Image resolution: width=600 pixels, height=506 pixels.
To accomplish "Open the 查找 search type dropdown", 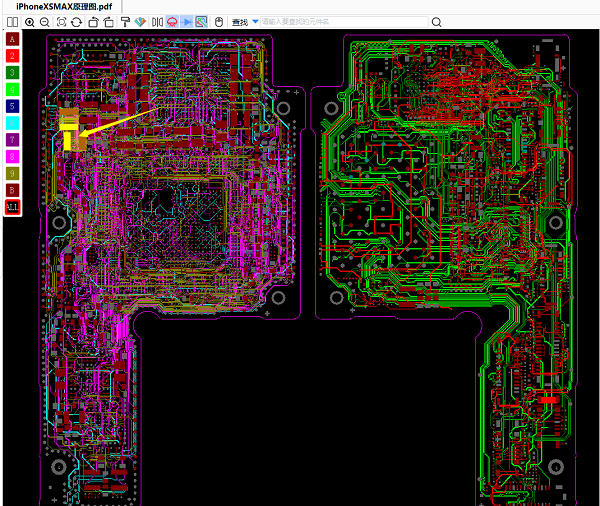I will point(255,21).
